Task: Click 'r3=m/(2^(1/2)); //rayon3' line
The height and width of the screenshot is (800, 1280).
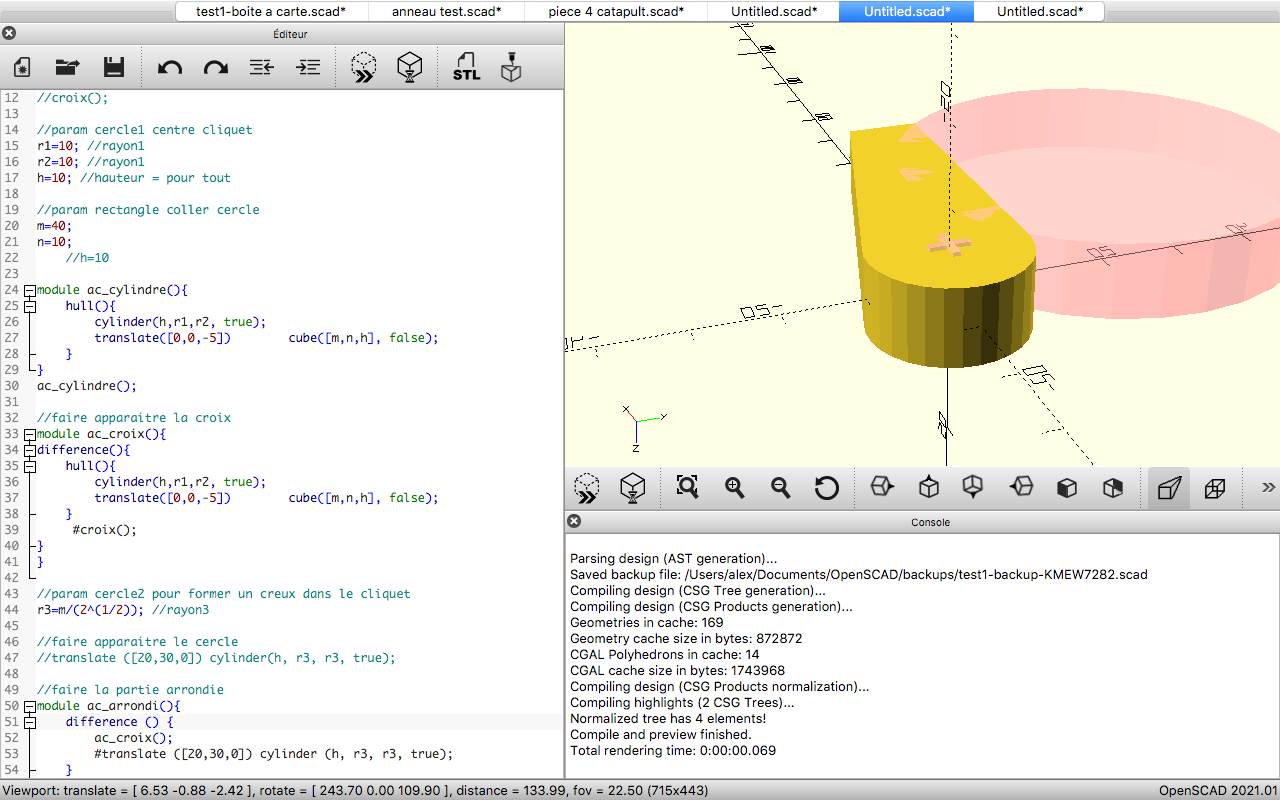Action: [123, 610]
